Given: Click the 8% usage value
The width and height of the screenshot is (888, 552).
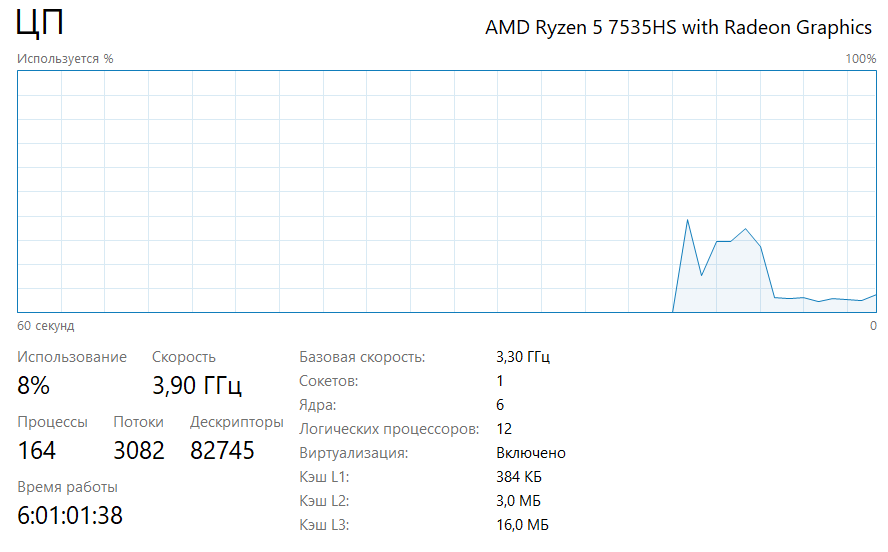Looking at the screenshot, I should pos(33,386).
